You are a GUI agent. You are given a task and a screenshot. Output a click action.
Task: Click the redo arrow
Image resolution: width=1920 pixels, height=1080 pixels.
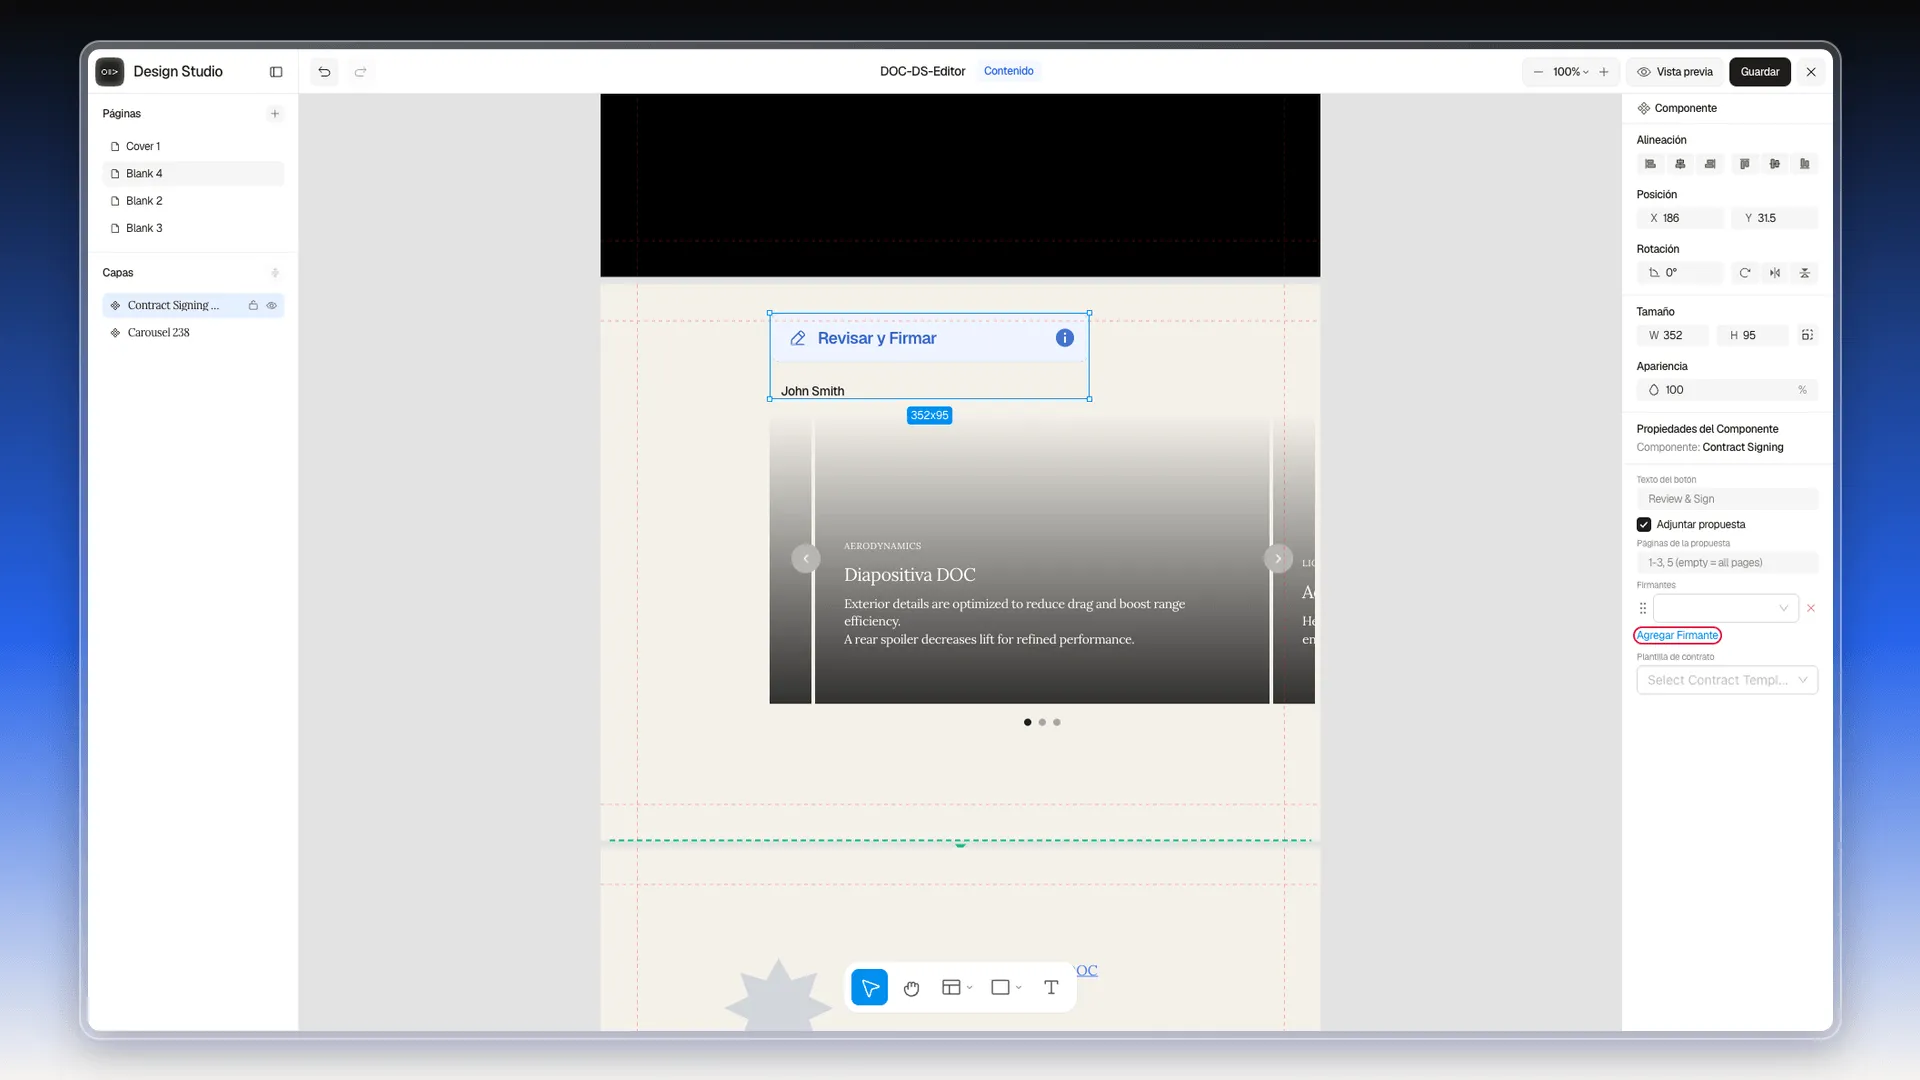pyautogui.click(x=360, y=72)
